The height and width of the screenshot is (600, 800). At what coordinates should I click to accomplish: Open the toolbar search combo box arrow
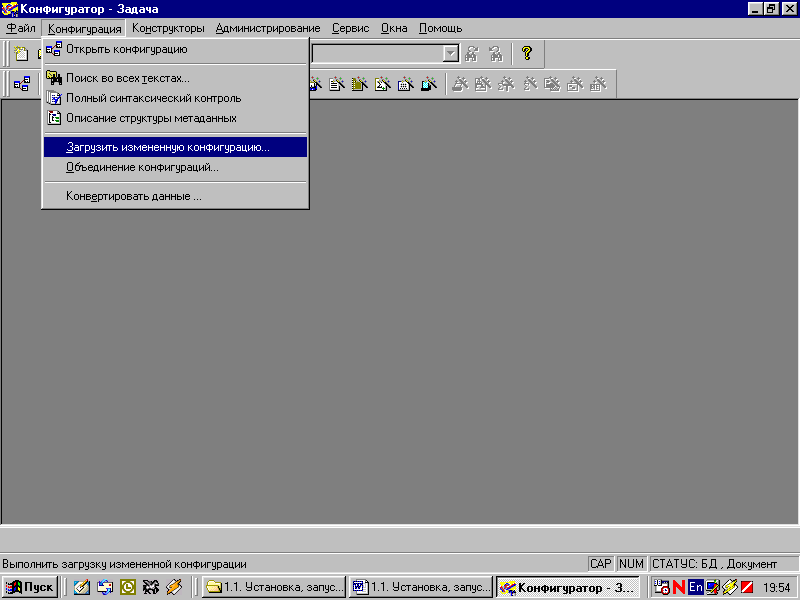point(451,53)
